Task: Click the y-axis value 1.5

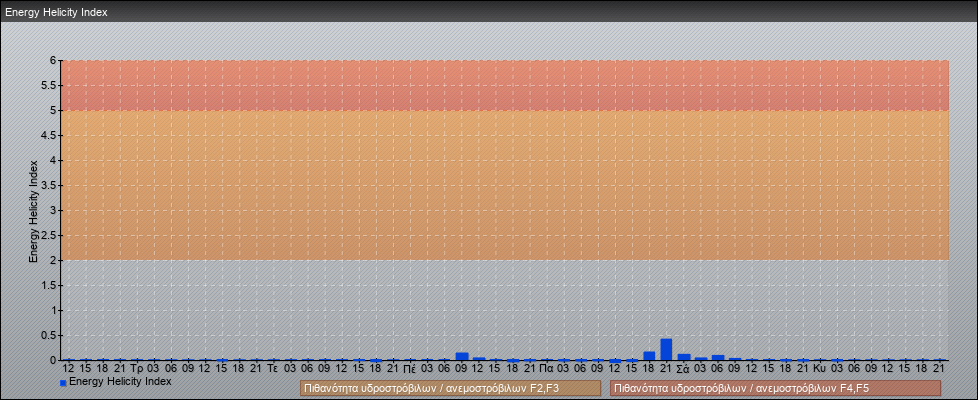Action: [49, 285]
